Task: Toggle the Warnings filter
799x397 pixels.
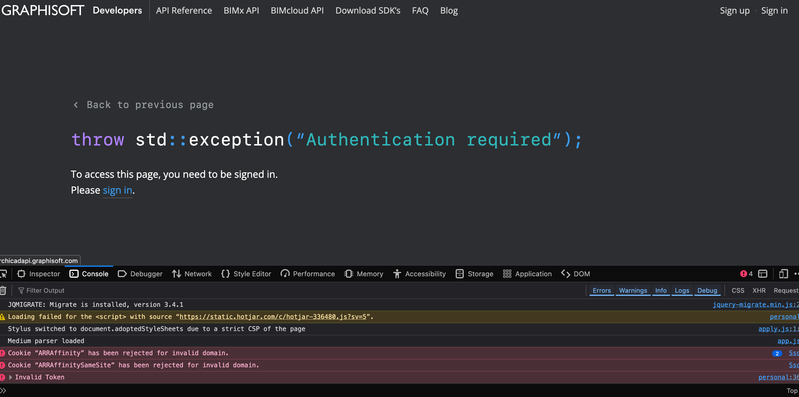Action: [633, 290]
